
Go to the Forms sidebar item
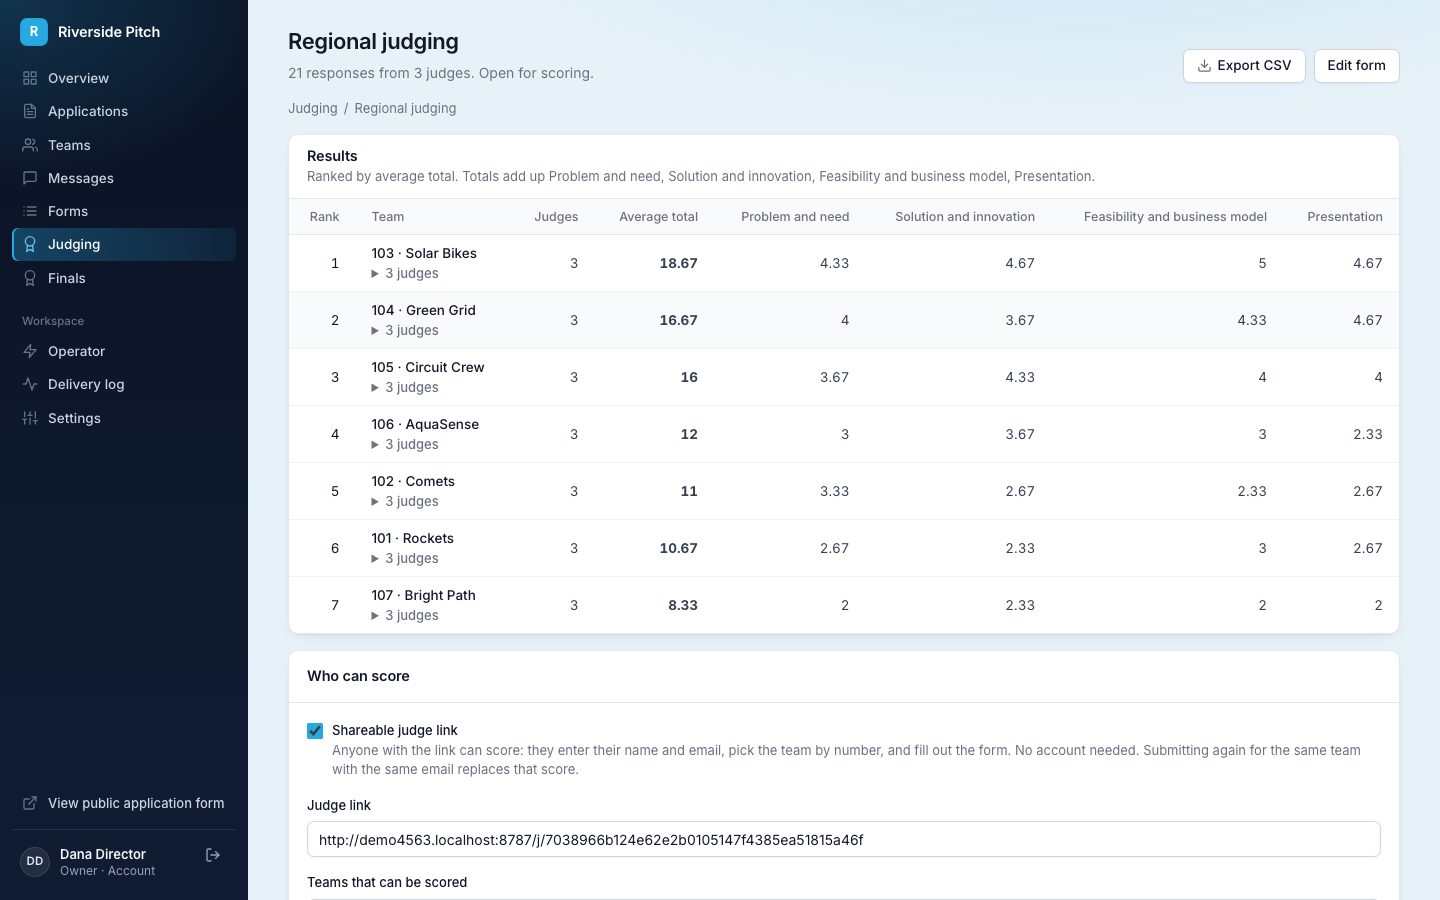pos(124,211)
